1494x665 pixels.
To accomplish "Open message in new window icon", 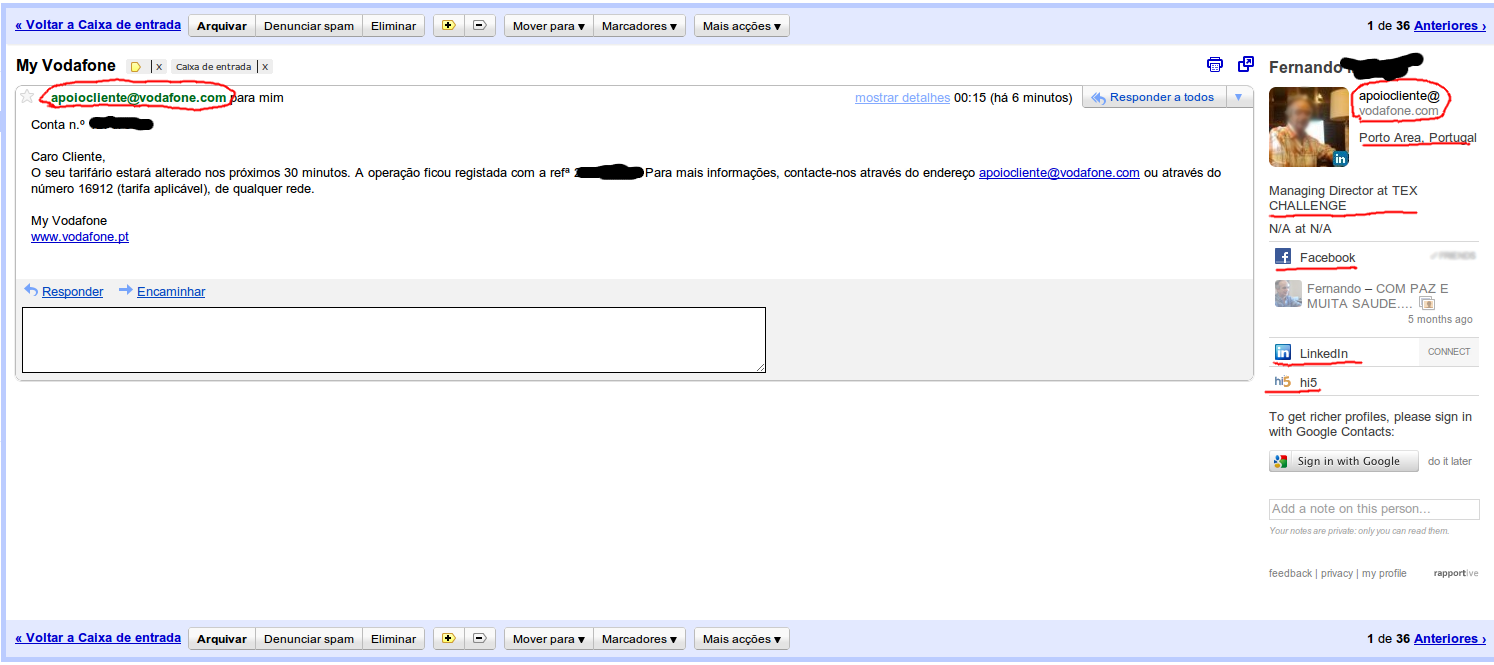I will [1246, 64].
